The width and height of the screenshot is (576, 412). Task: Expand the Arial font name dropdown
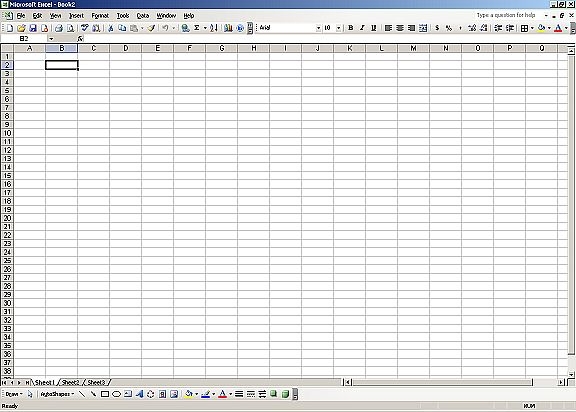(318, 28)
